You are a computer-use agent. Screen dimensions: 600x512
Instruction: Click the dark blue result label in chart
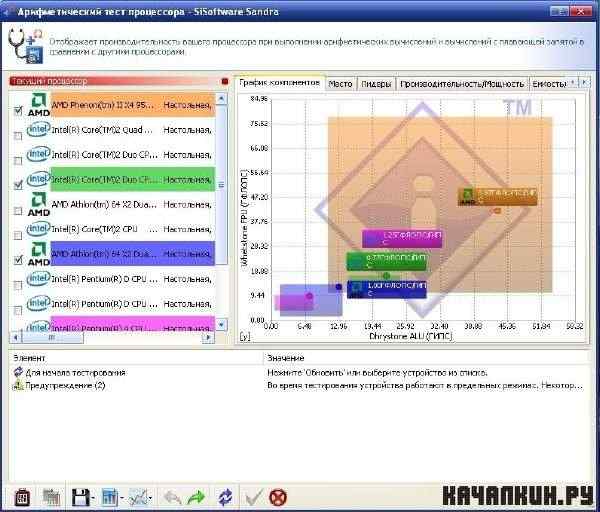point(387,289)
